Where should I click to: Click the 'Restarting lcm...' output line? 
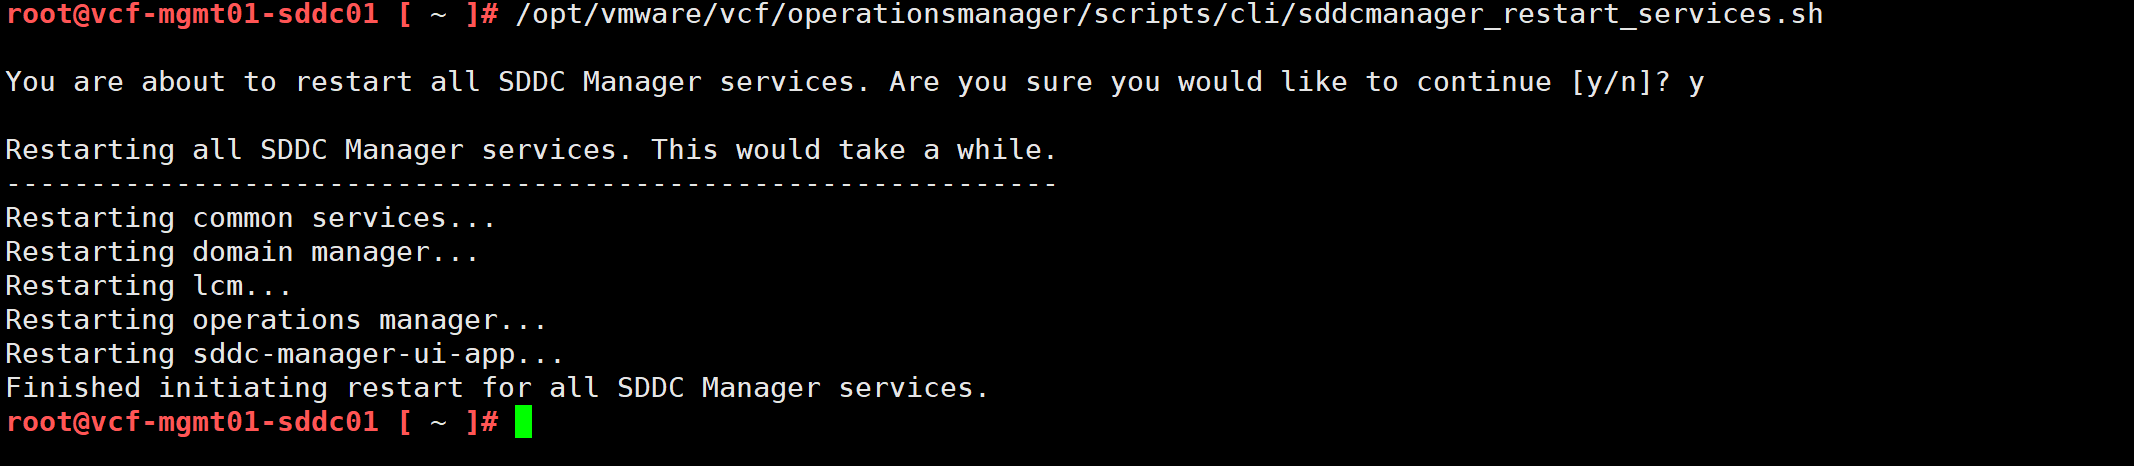click(x=148, y=286)
